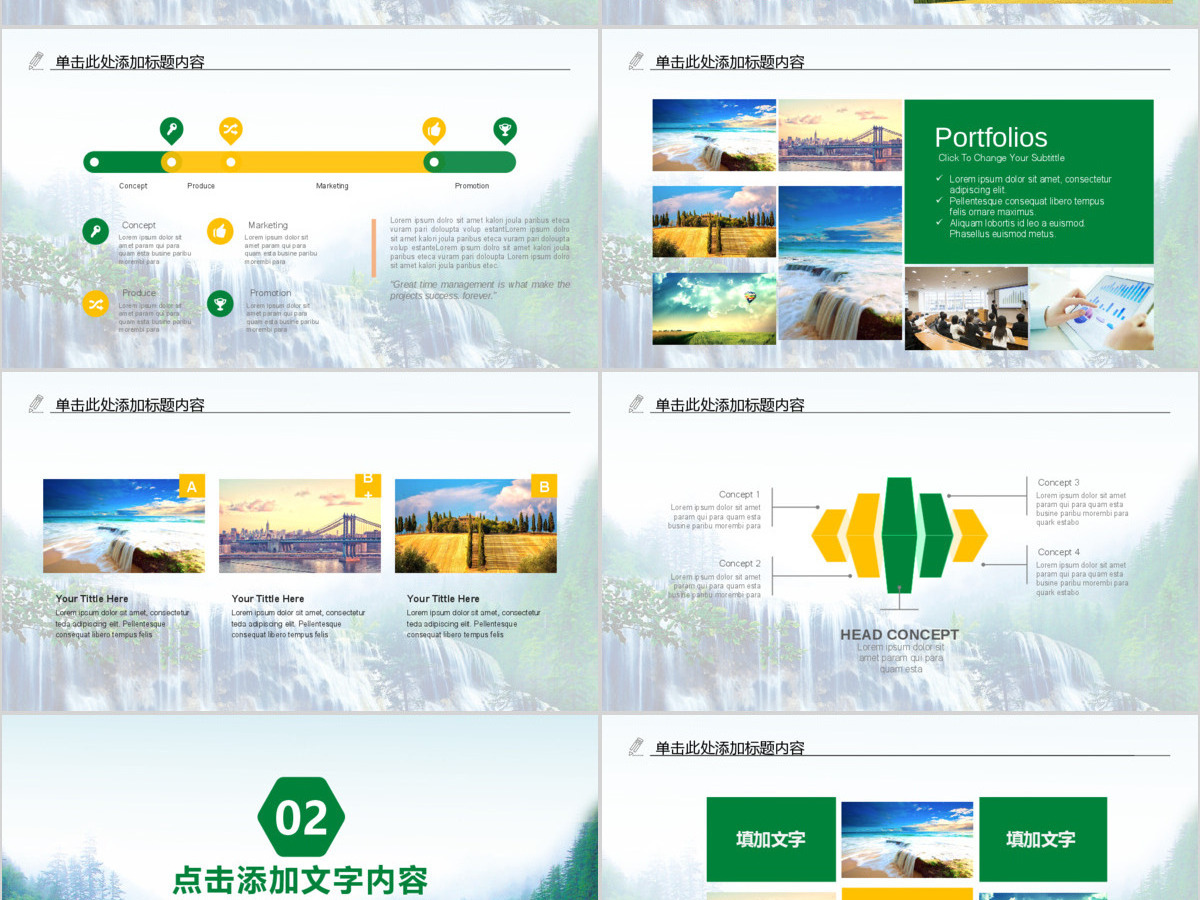The image size is (1200, 900).
Task: Click the green key pin above the timeline
Action: click(172, 131)
